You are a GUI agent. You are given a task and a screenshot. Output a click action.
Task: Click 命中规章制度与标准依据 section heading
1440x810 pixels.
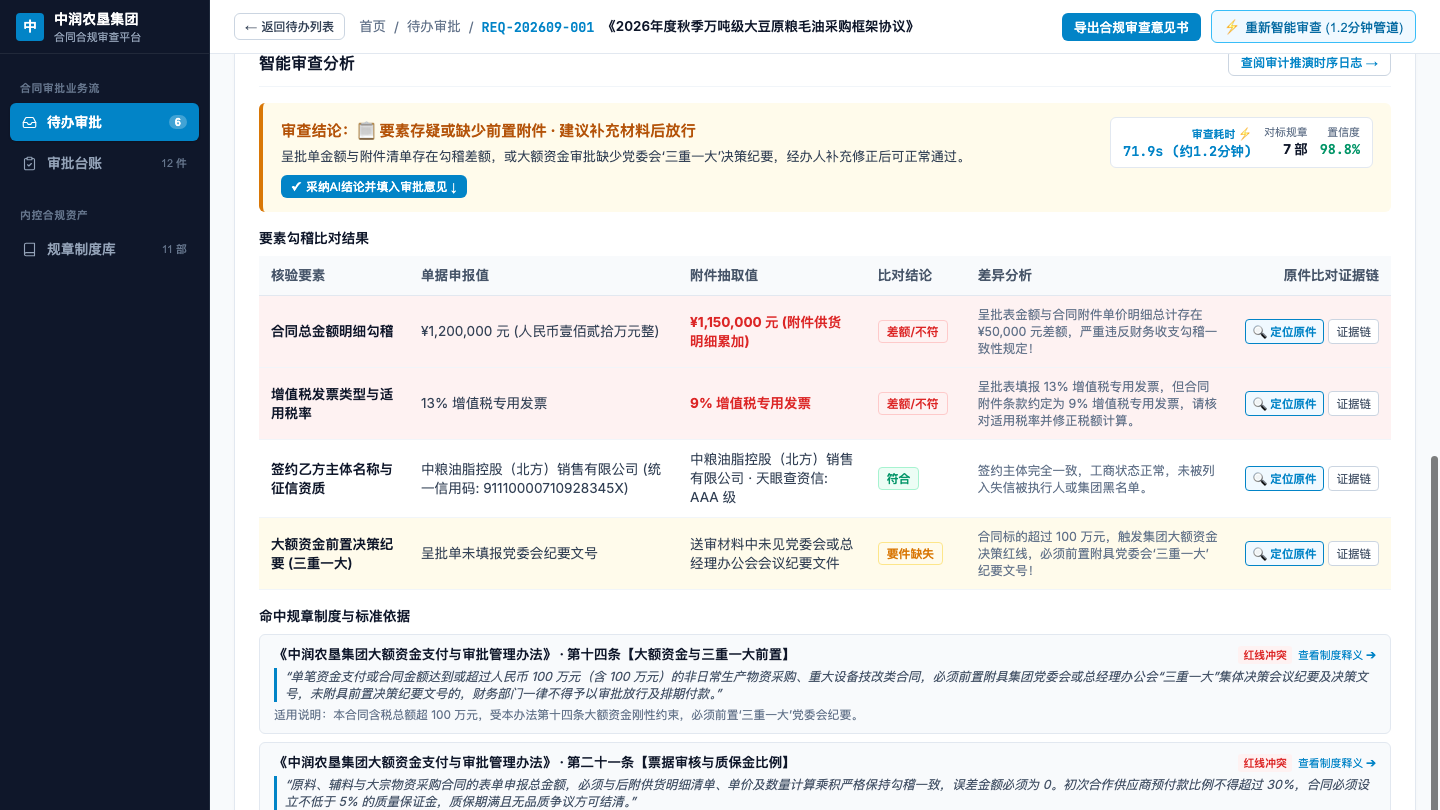point(334,616)
